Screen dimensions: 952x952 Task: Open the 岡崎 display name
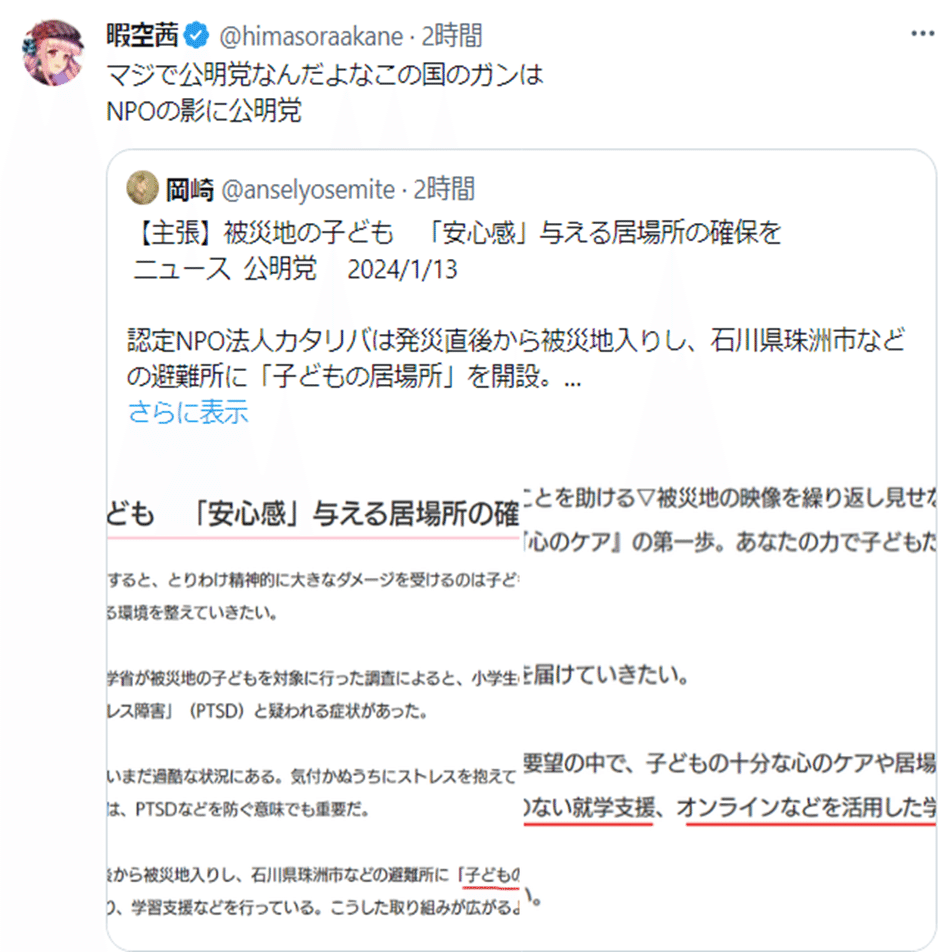tap(190, 189)
